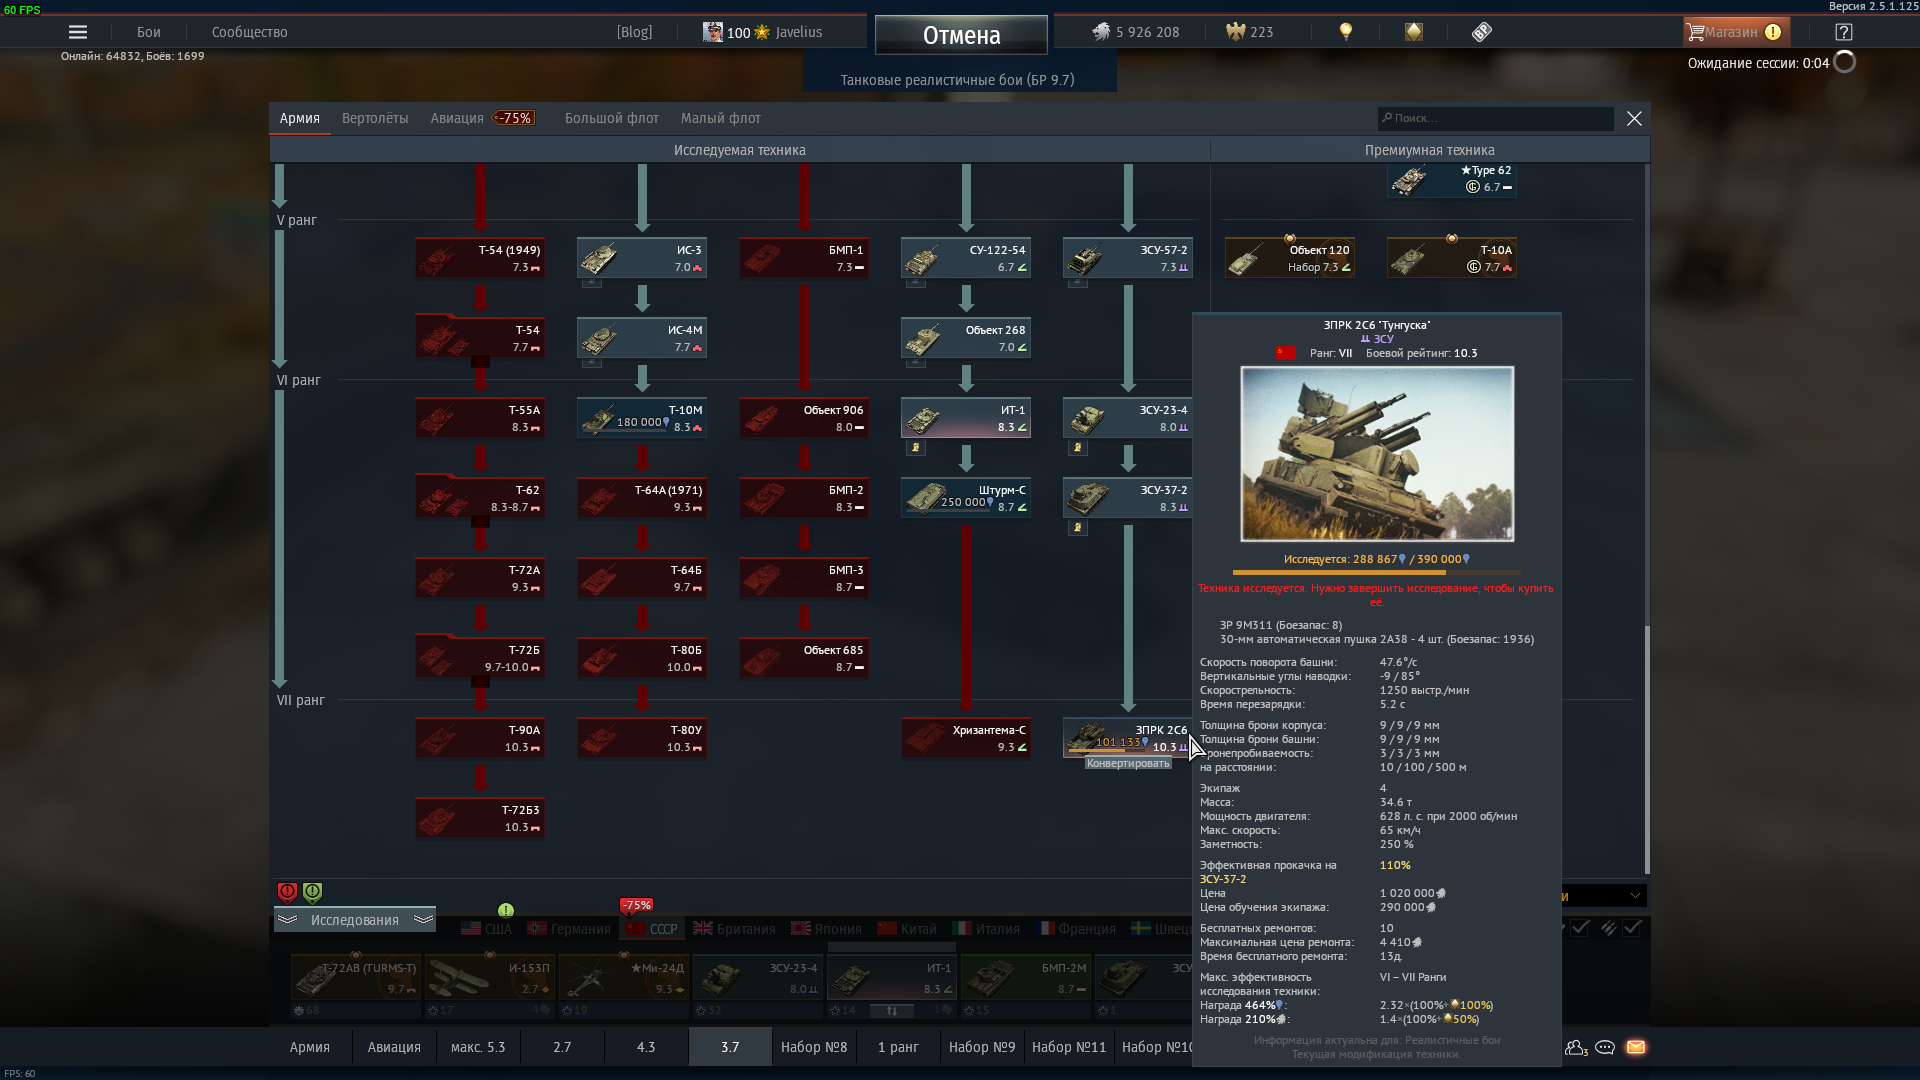The width and height of the screenshot is (1920, 1080).
Task: Switch to the Вертолёты tab
Action: coord(375,118)
